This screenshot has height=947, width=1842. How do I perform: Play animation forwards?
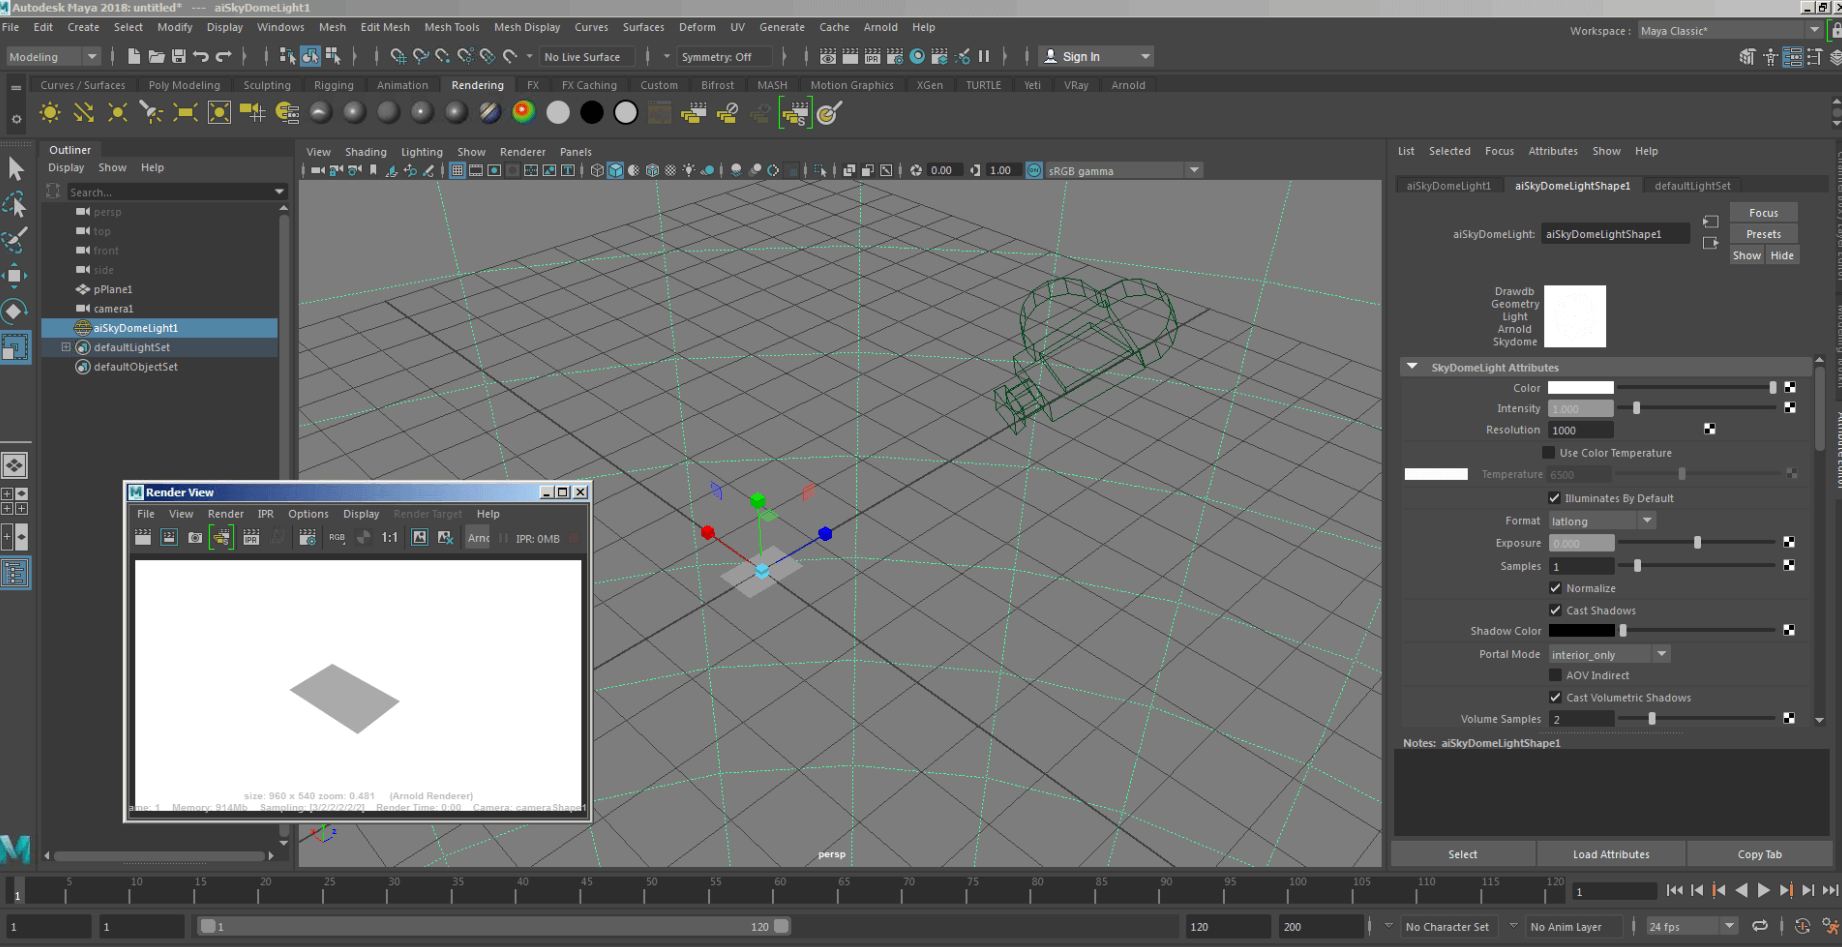1764,890
